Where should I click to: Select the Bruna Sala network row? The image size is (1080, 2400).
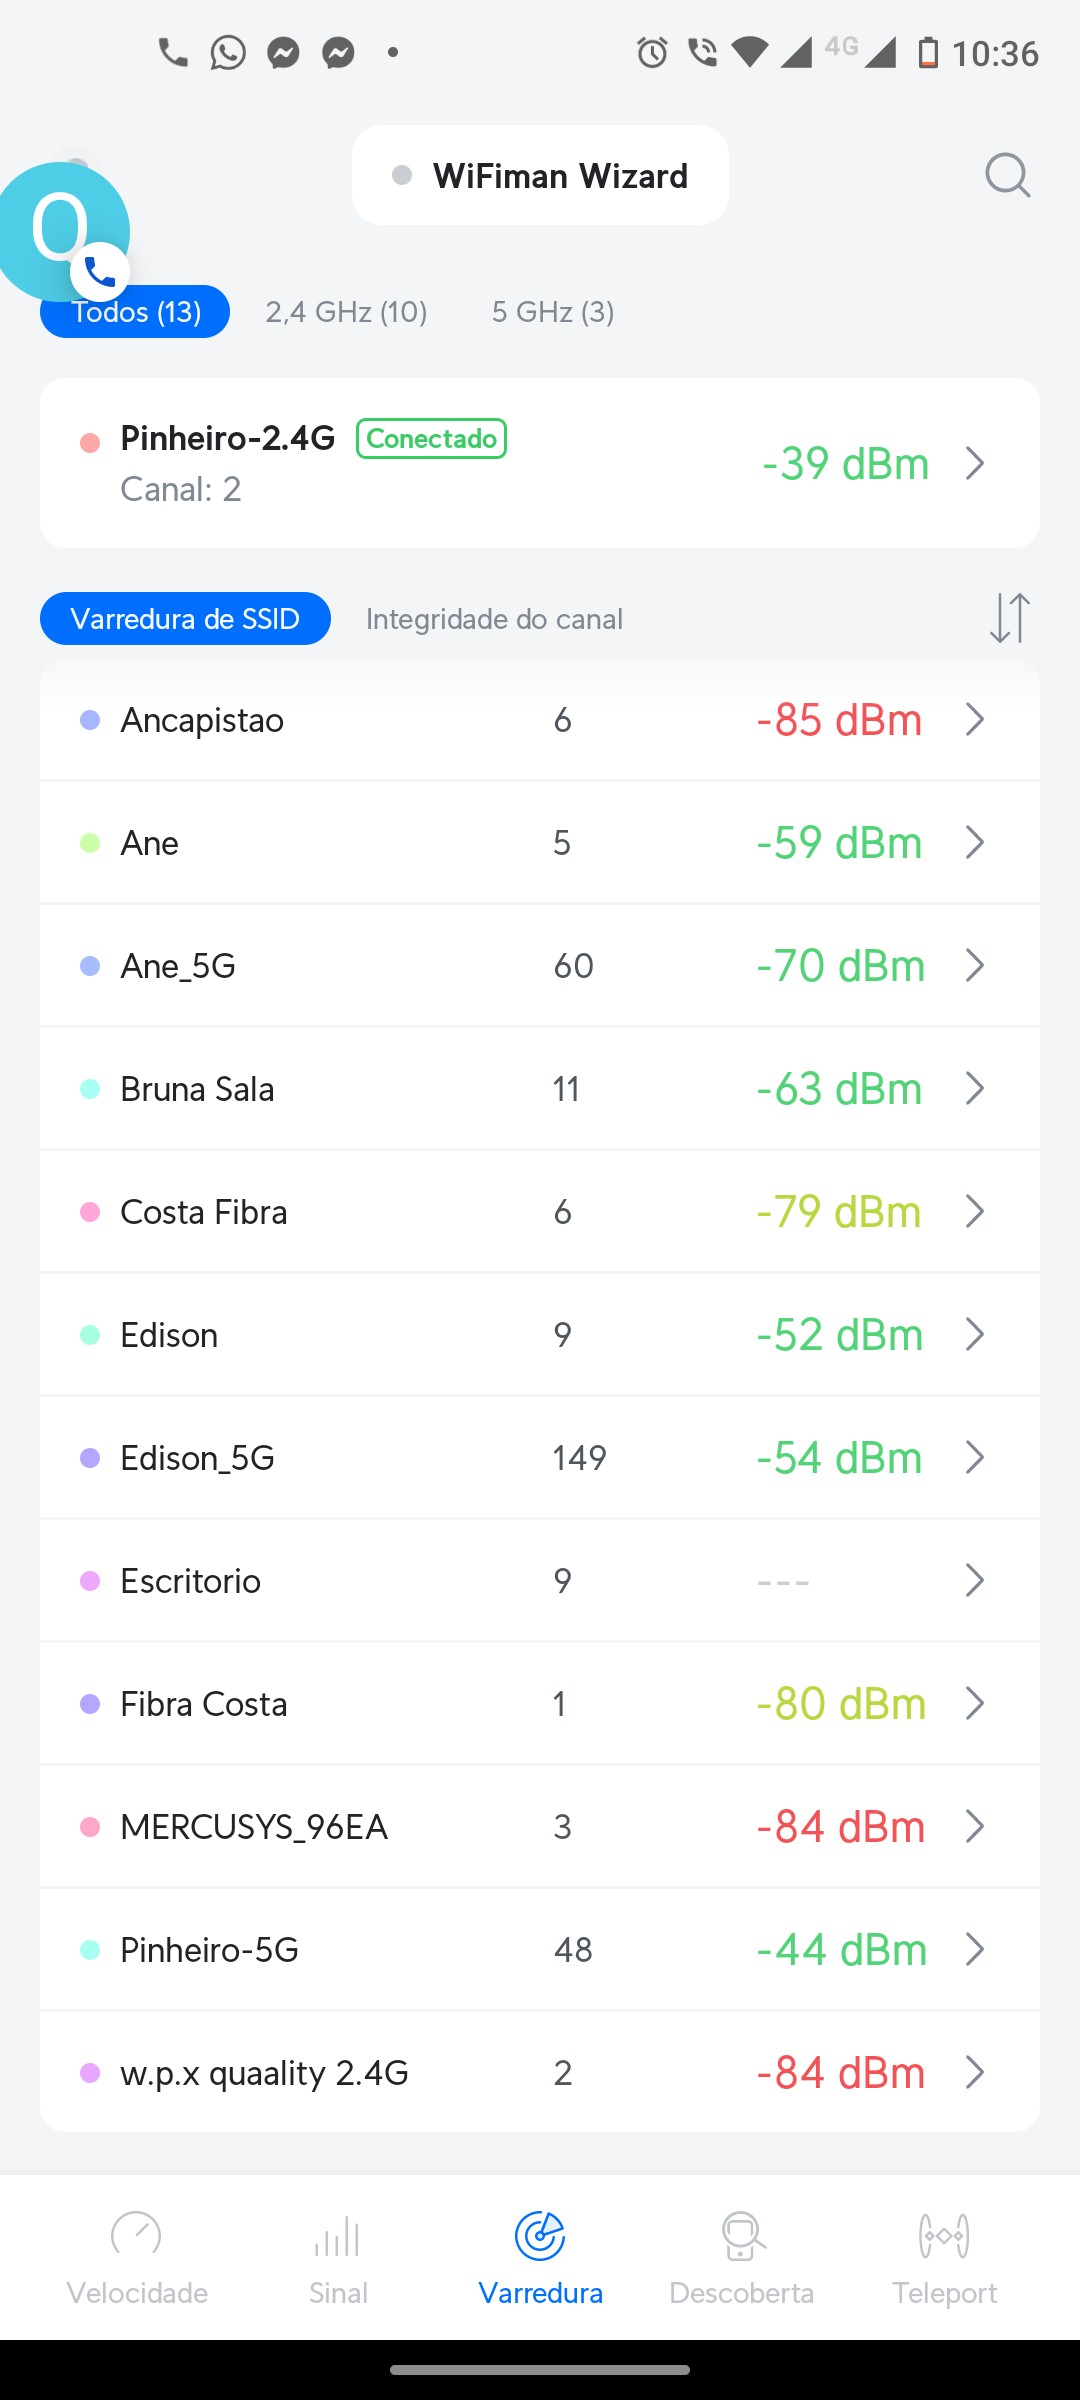[x=400, y=1088]
